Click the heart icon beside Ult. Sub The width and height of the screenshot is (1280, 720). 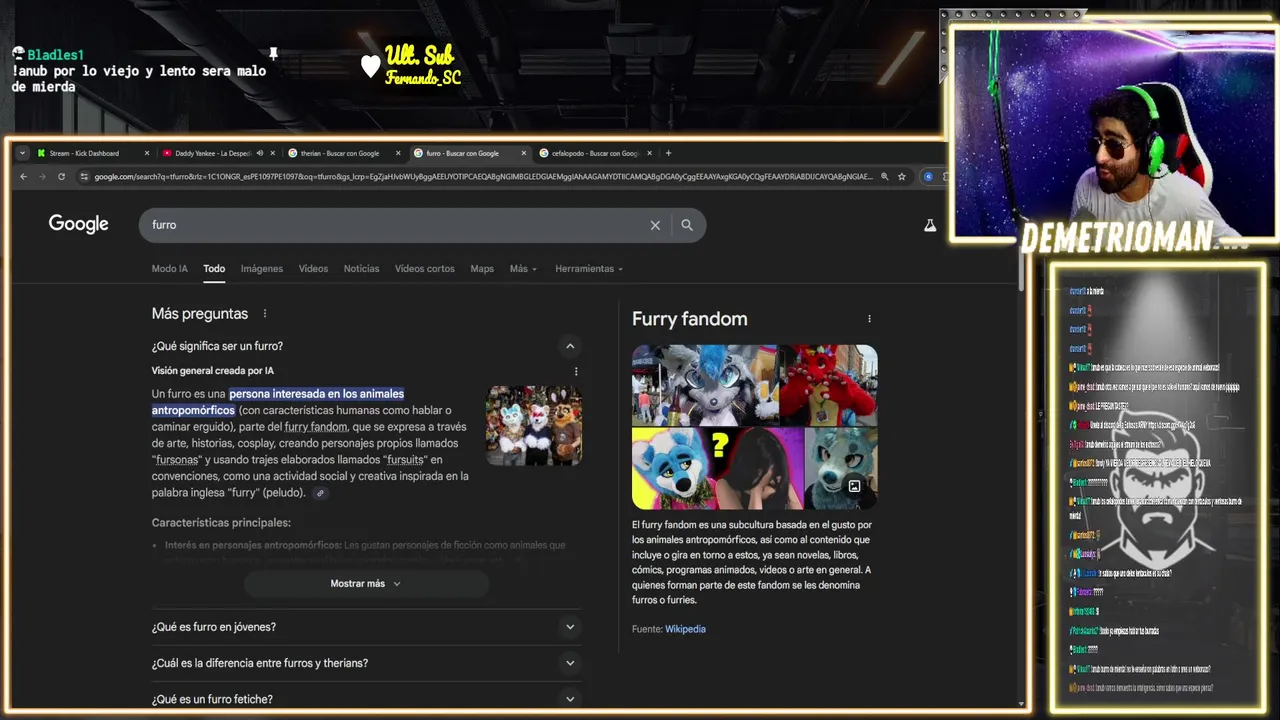click(370, 66)
